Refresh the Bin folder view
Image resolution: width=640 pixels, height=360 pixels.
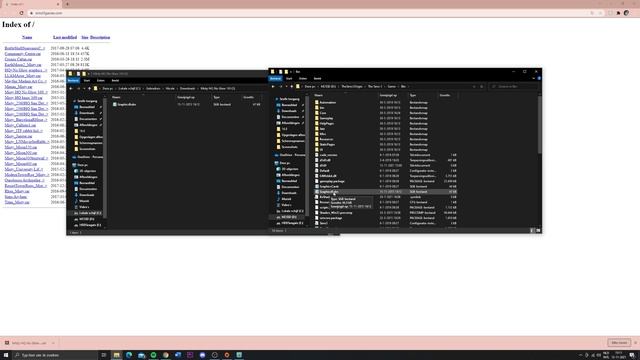pos(482,87)
